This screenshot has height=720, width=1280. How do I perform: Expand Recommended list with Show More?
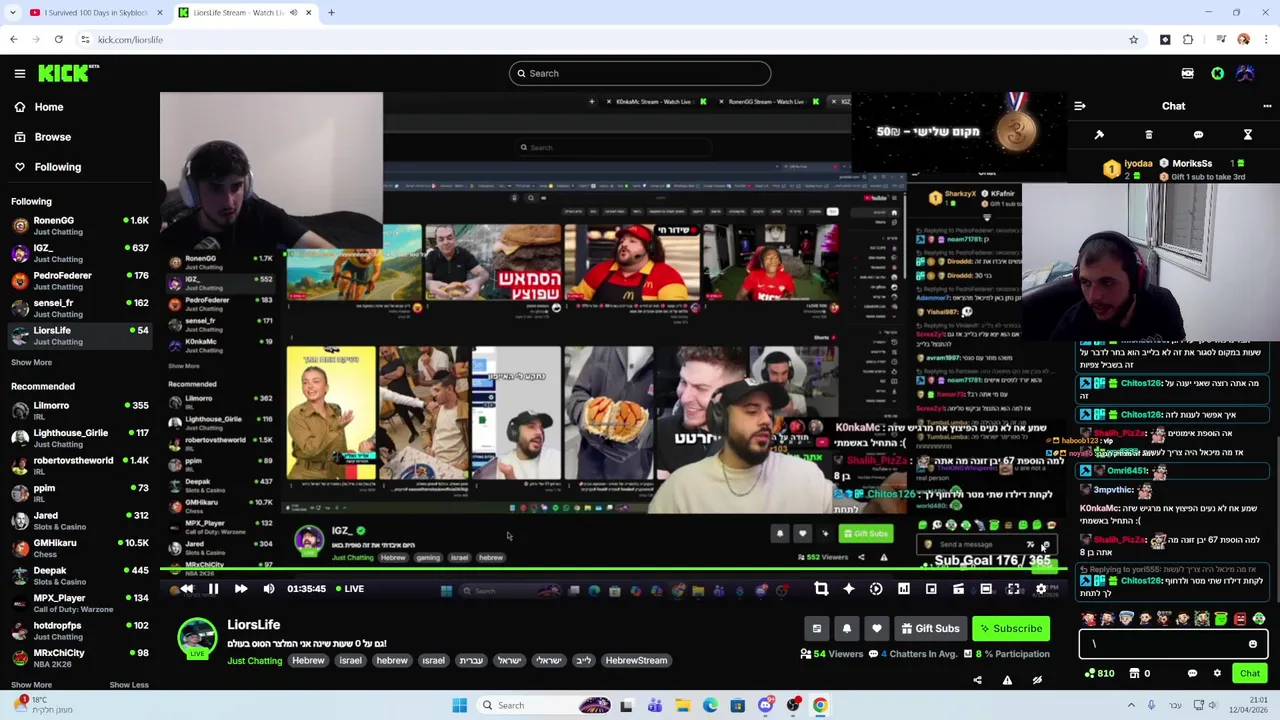coord(31,685)
